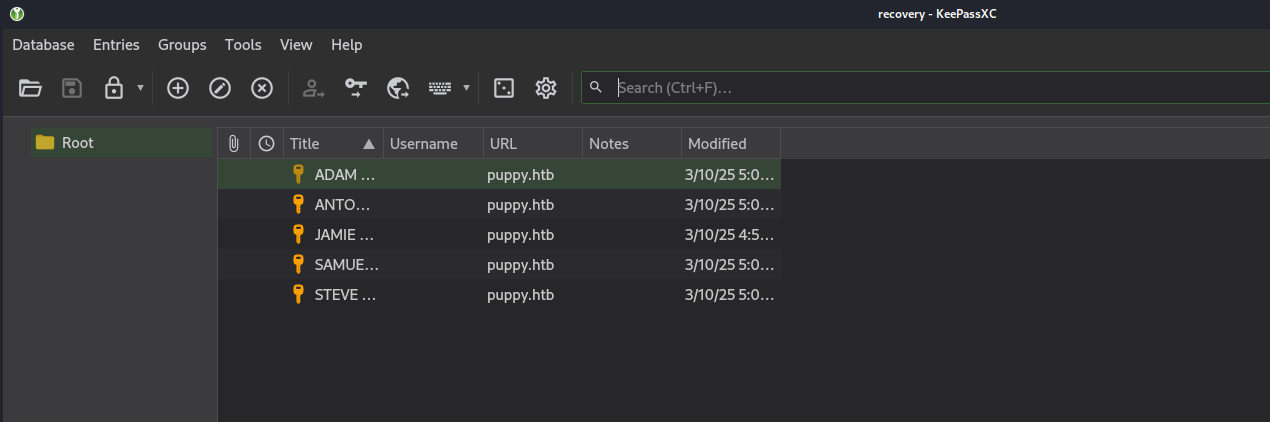Open settings with gear icon
This screenshot has width=1270, height=422.
(x=546, y=88)
